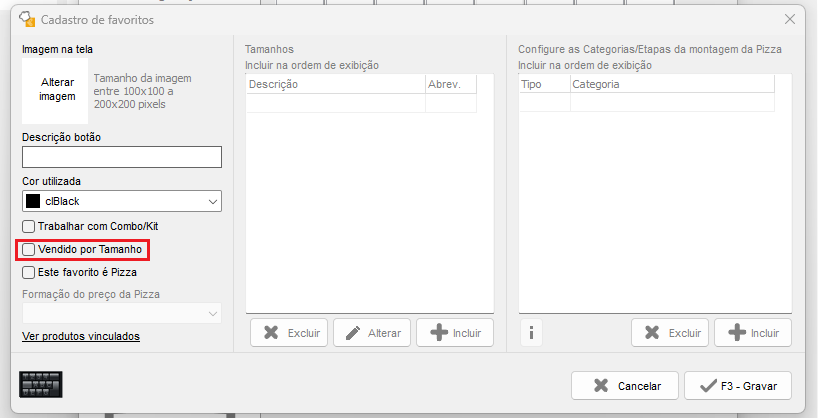The image size is (818, 418).
Task: Click Incluir under the Tamanhos list
Action: coord(455,333)
